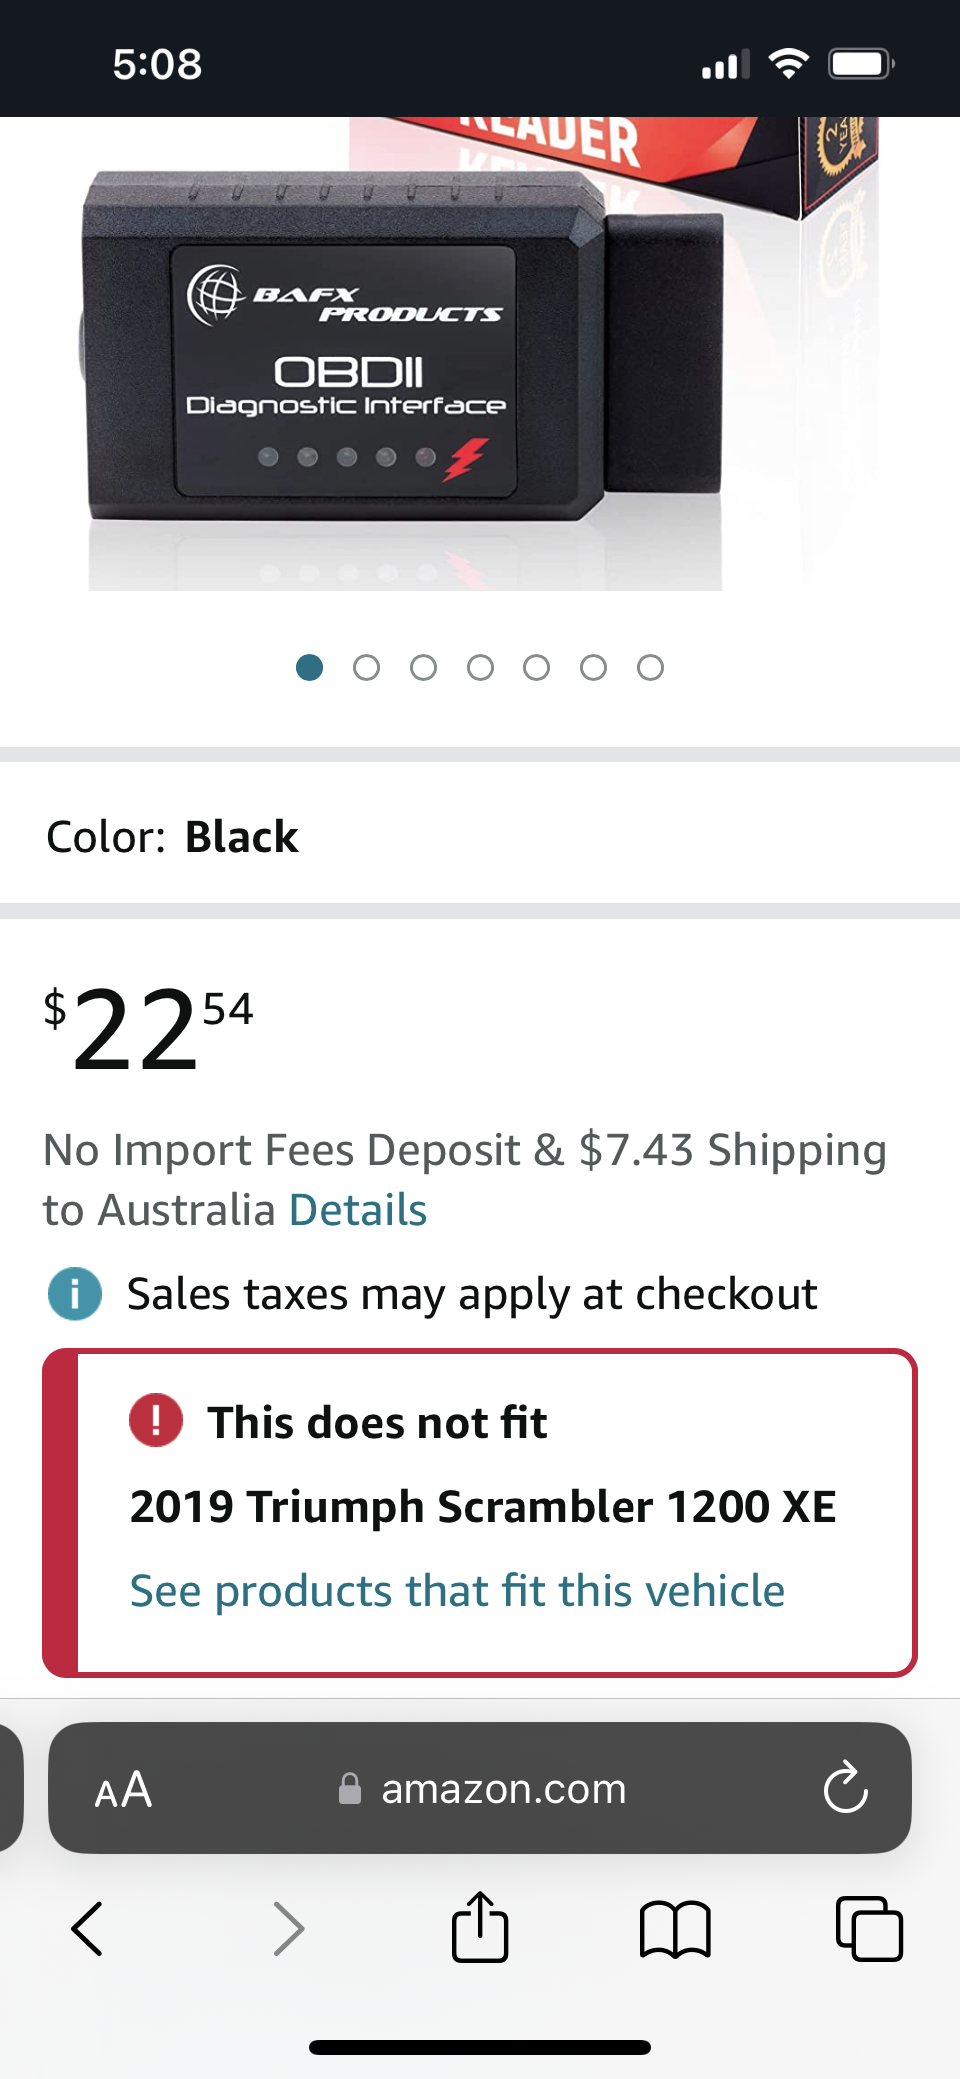The width and height of the screenshot is (960, 2079).
Task: Show all open Safari tabs
Action: [869, 1928]
